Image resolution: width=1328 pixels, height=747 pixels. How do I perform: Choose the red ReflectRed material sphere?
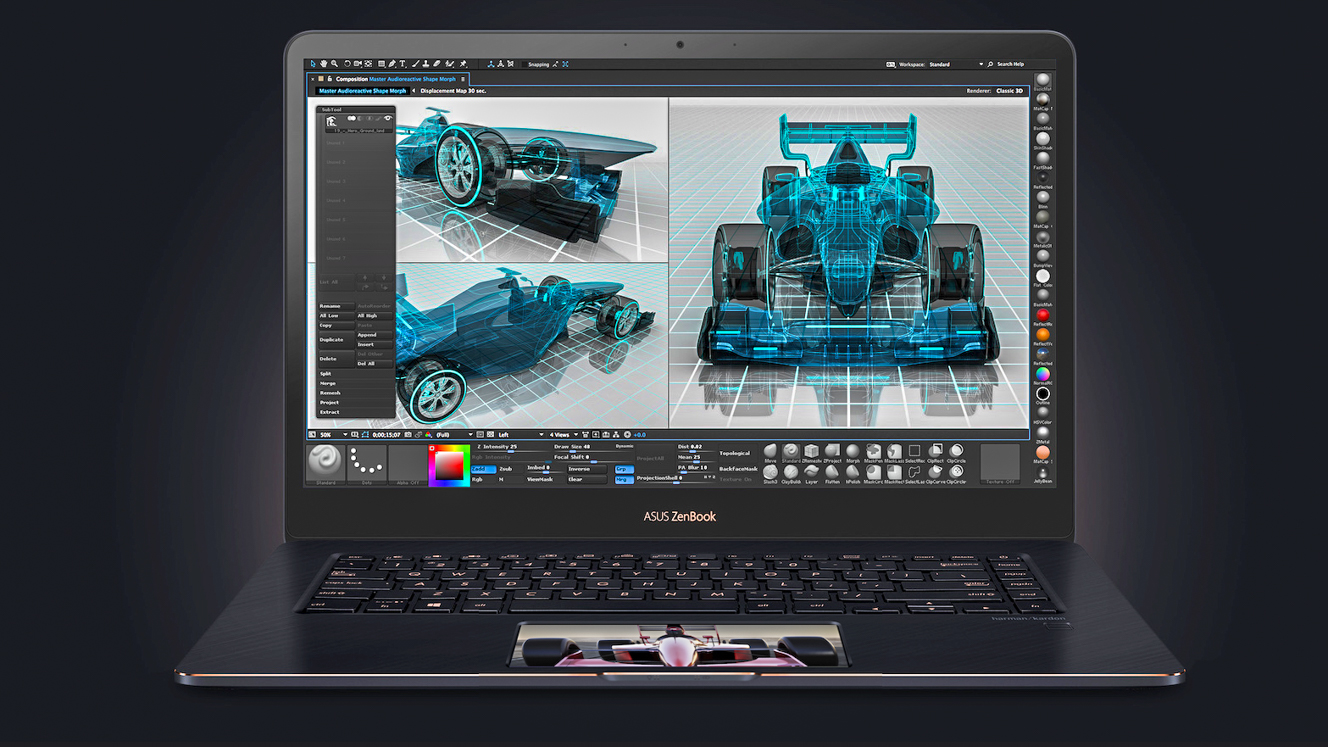1043,315
